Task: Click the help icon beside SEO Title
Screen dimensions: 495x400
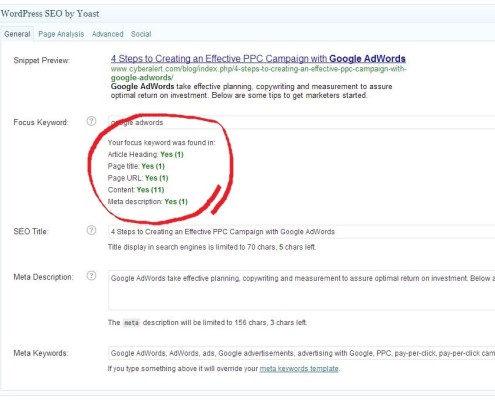Action: 91,230
